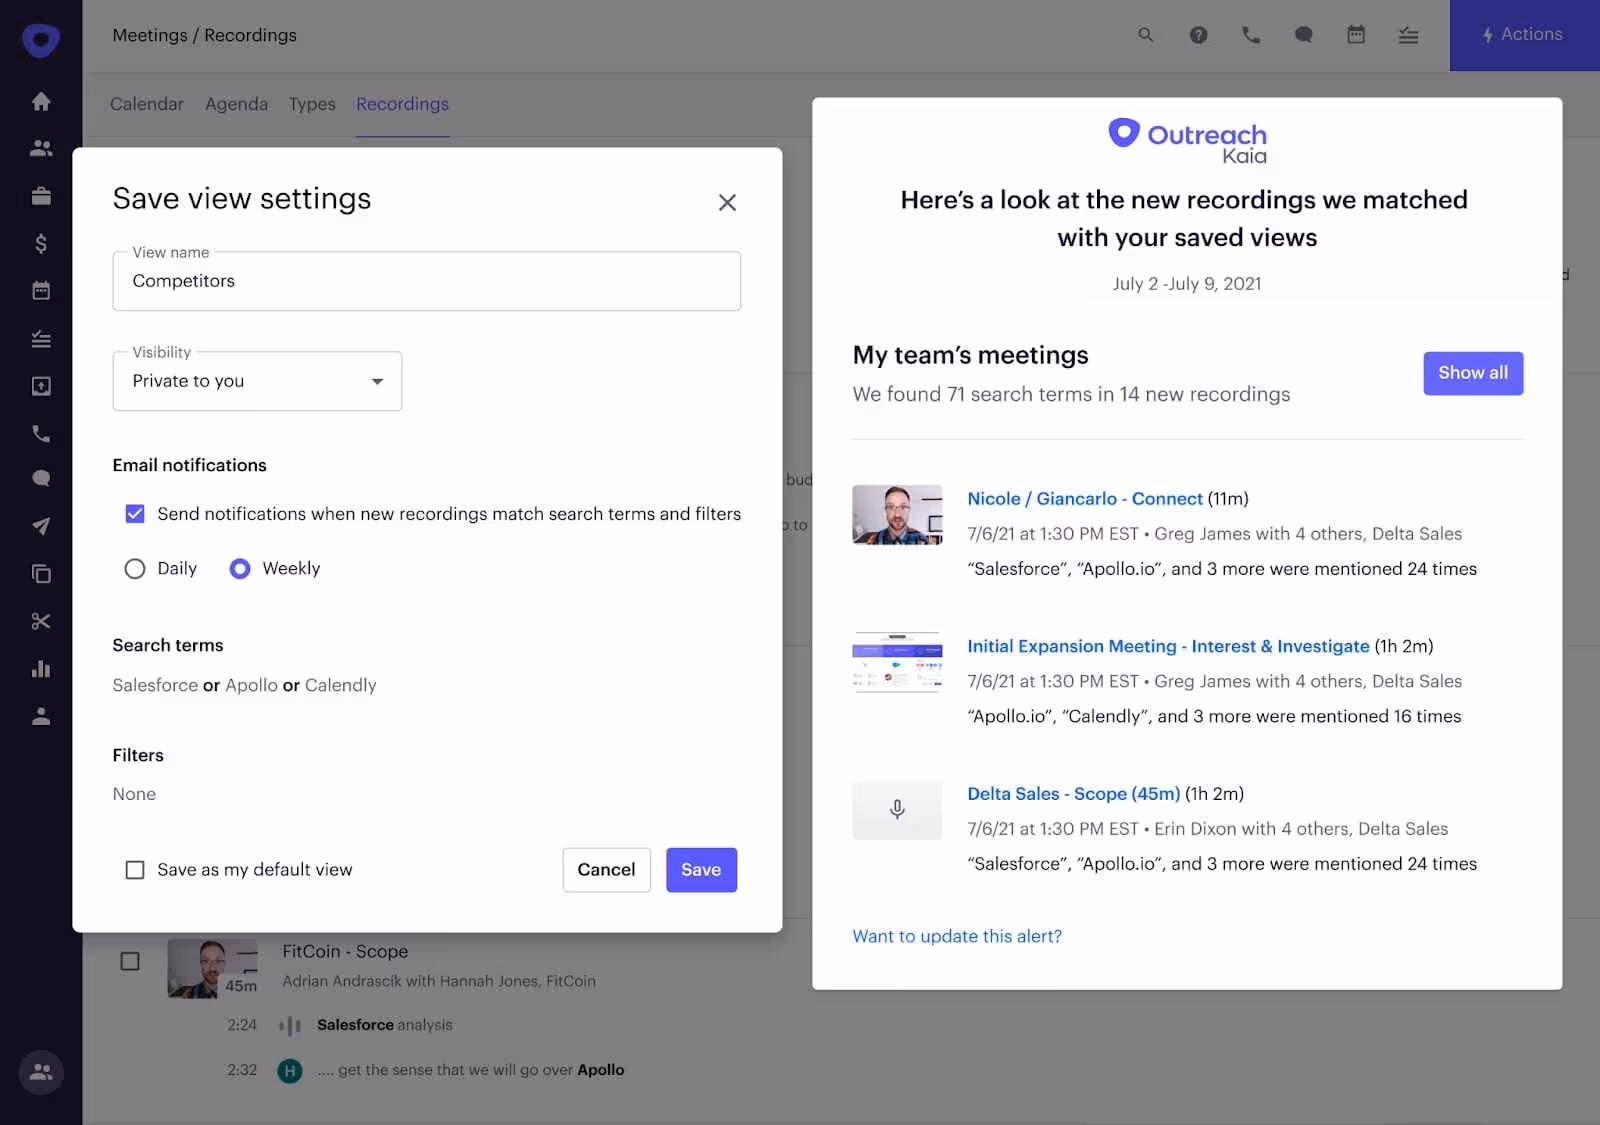
Task: Switch to the Agenda tab
Action: [x=236, y=104]
